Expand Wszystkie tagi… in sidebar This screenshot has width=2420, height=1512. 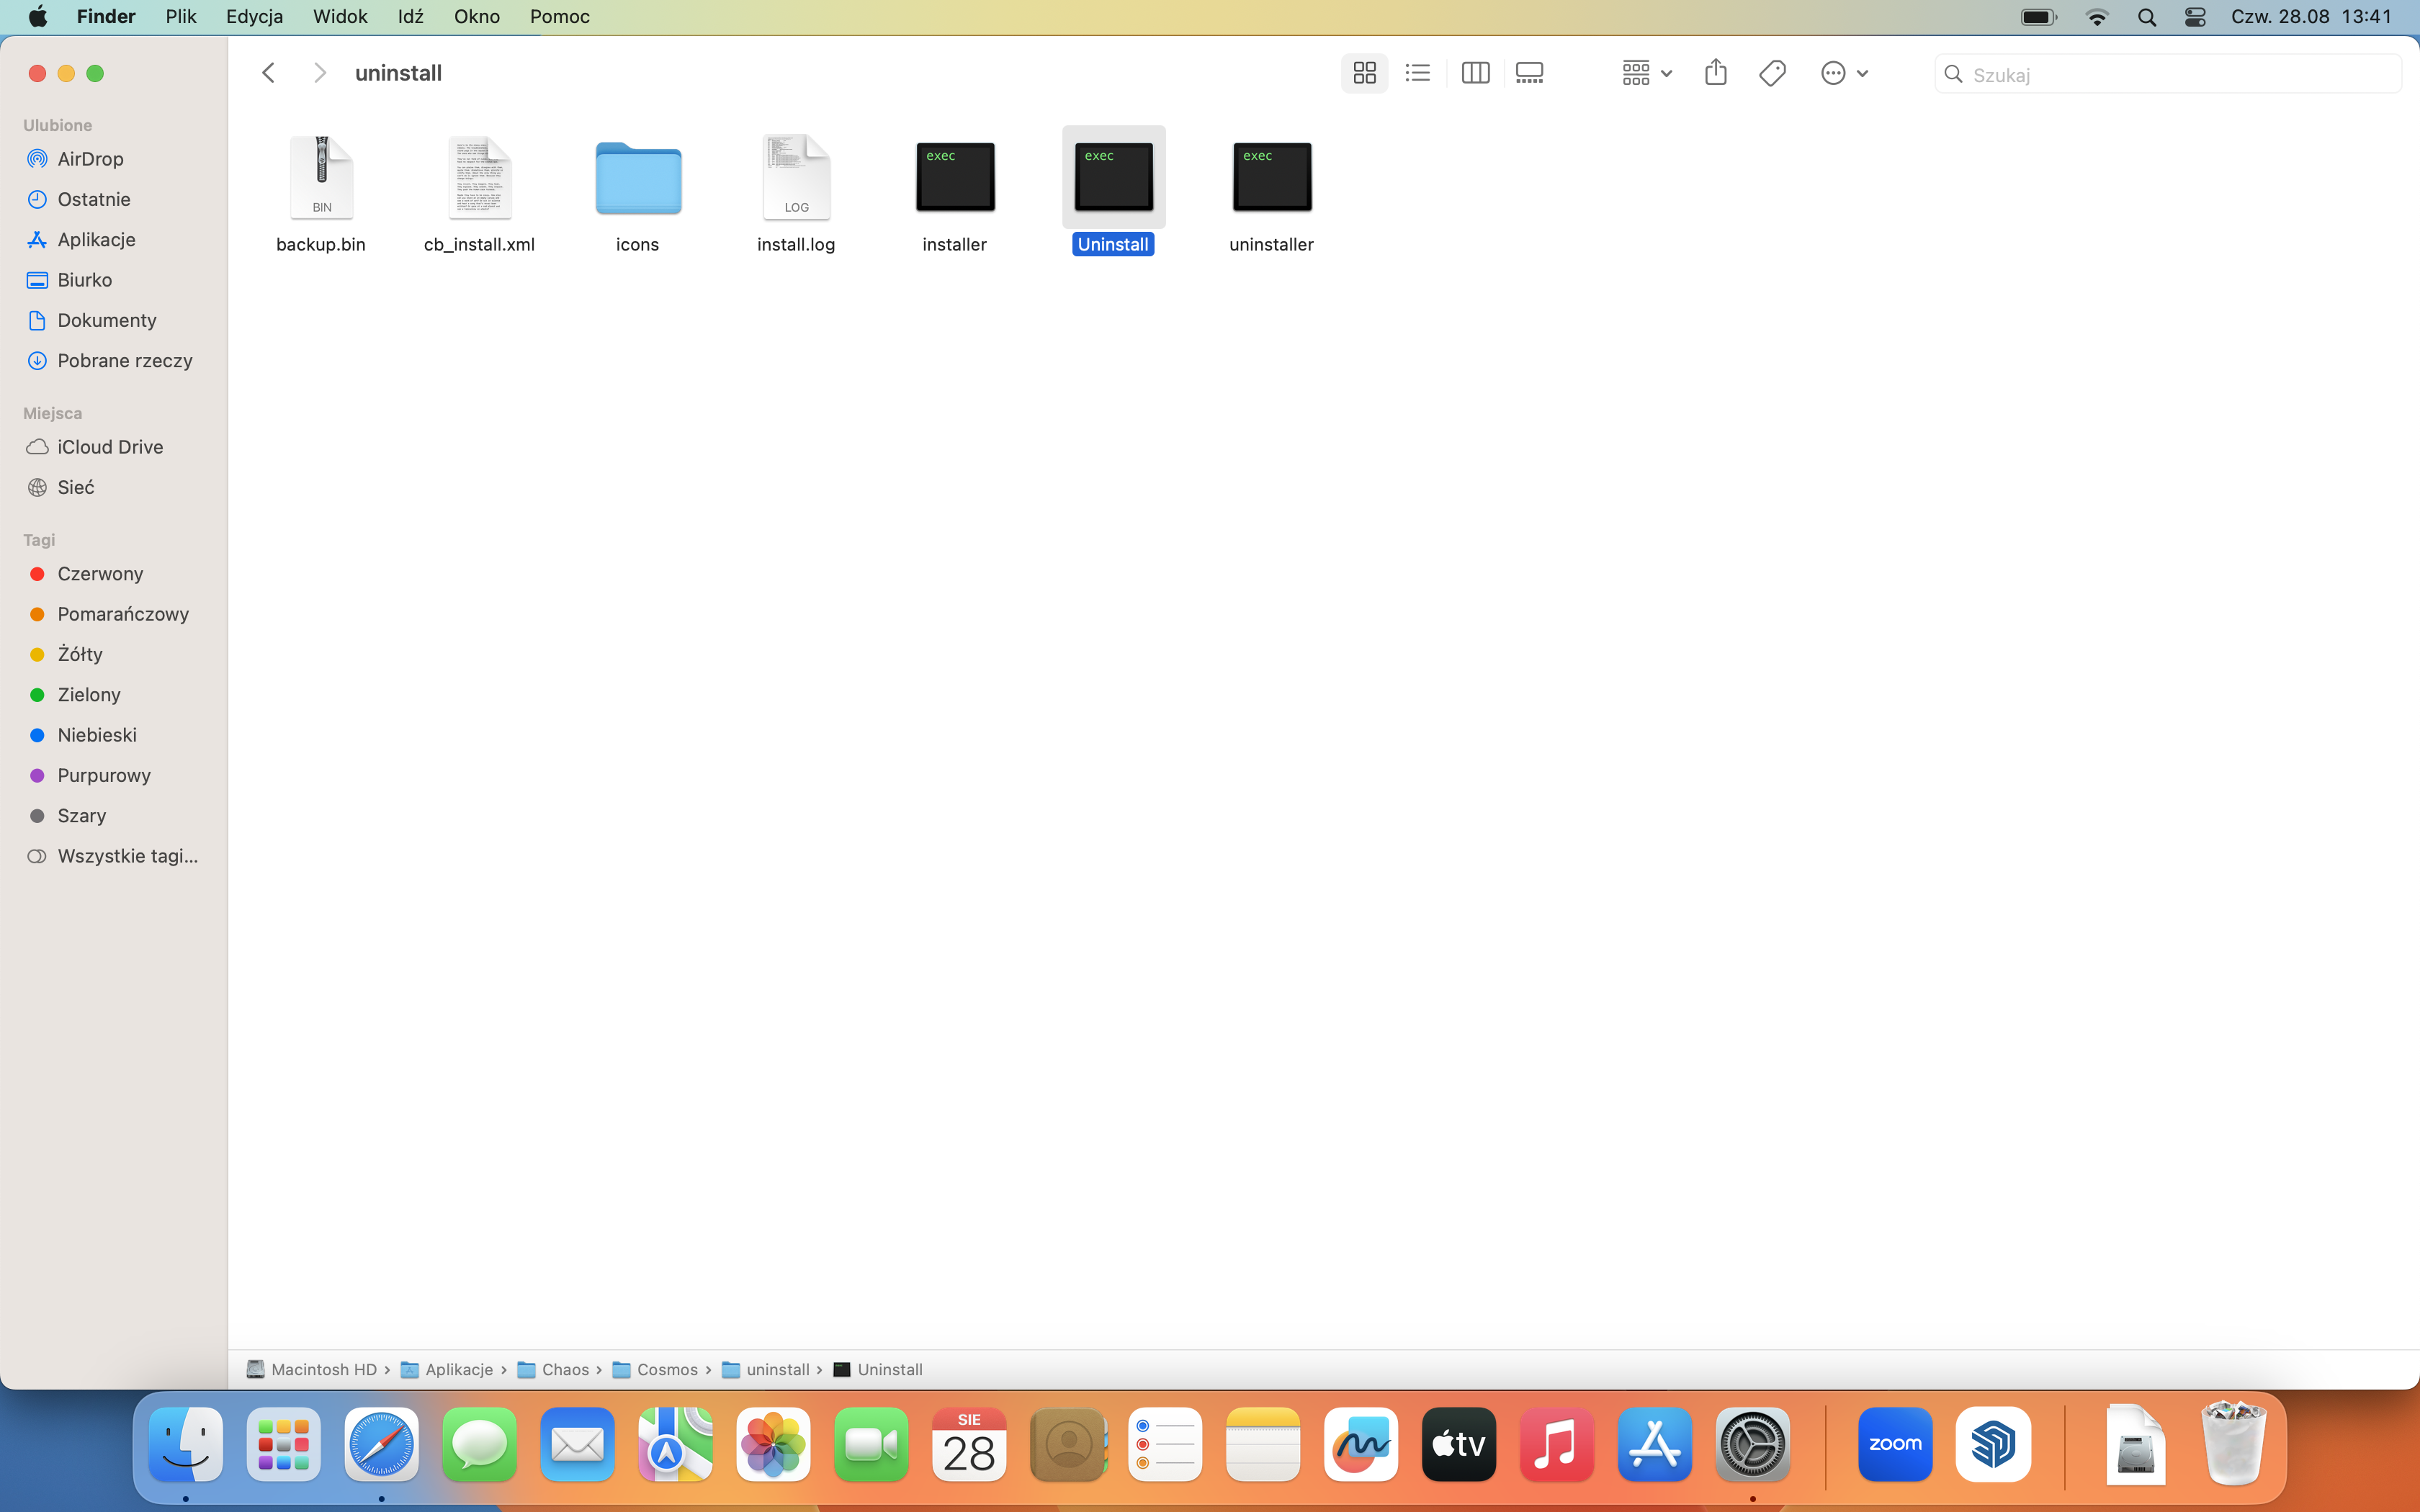tap(127, 856)
